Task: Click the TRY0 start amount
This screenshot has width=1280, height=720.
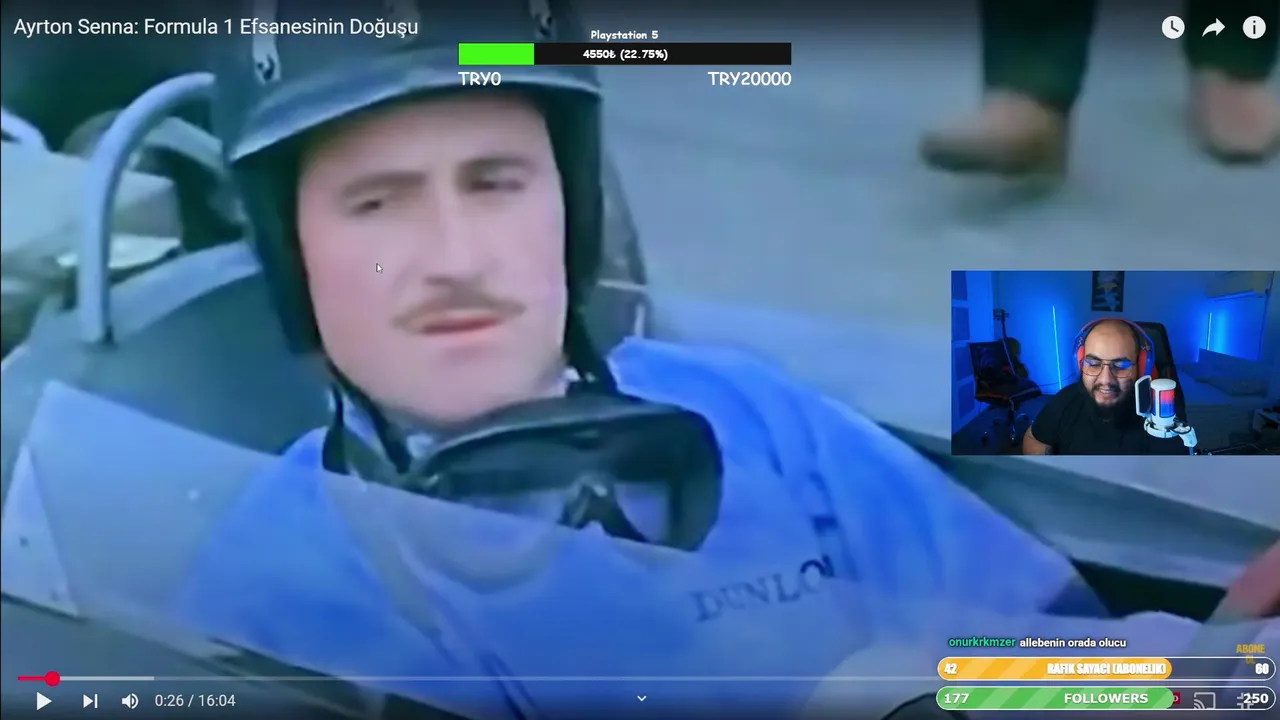Action: 479,79
